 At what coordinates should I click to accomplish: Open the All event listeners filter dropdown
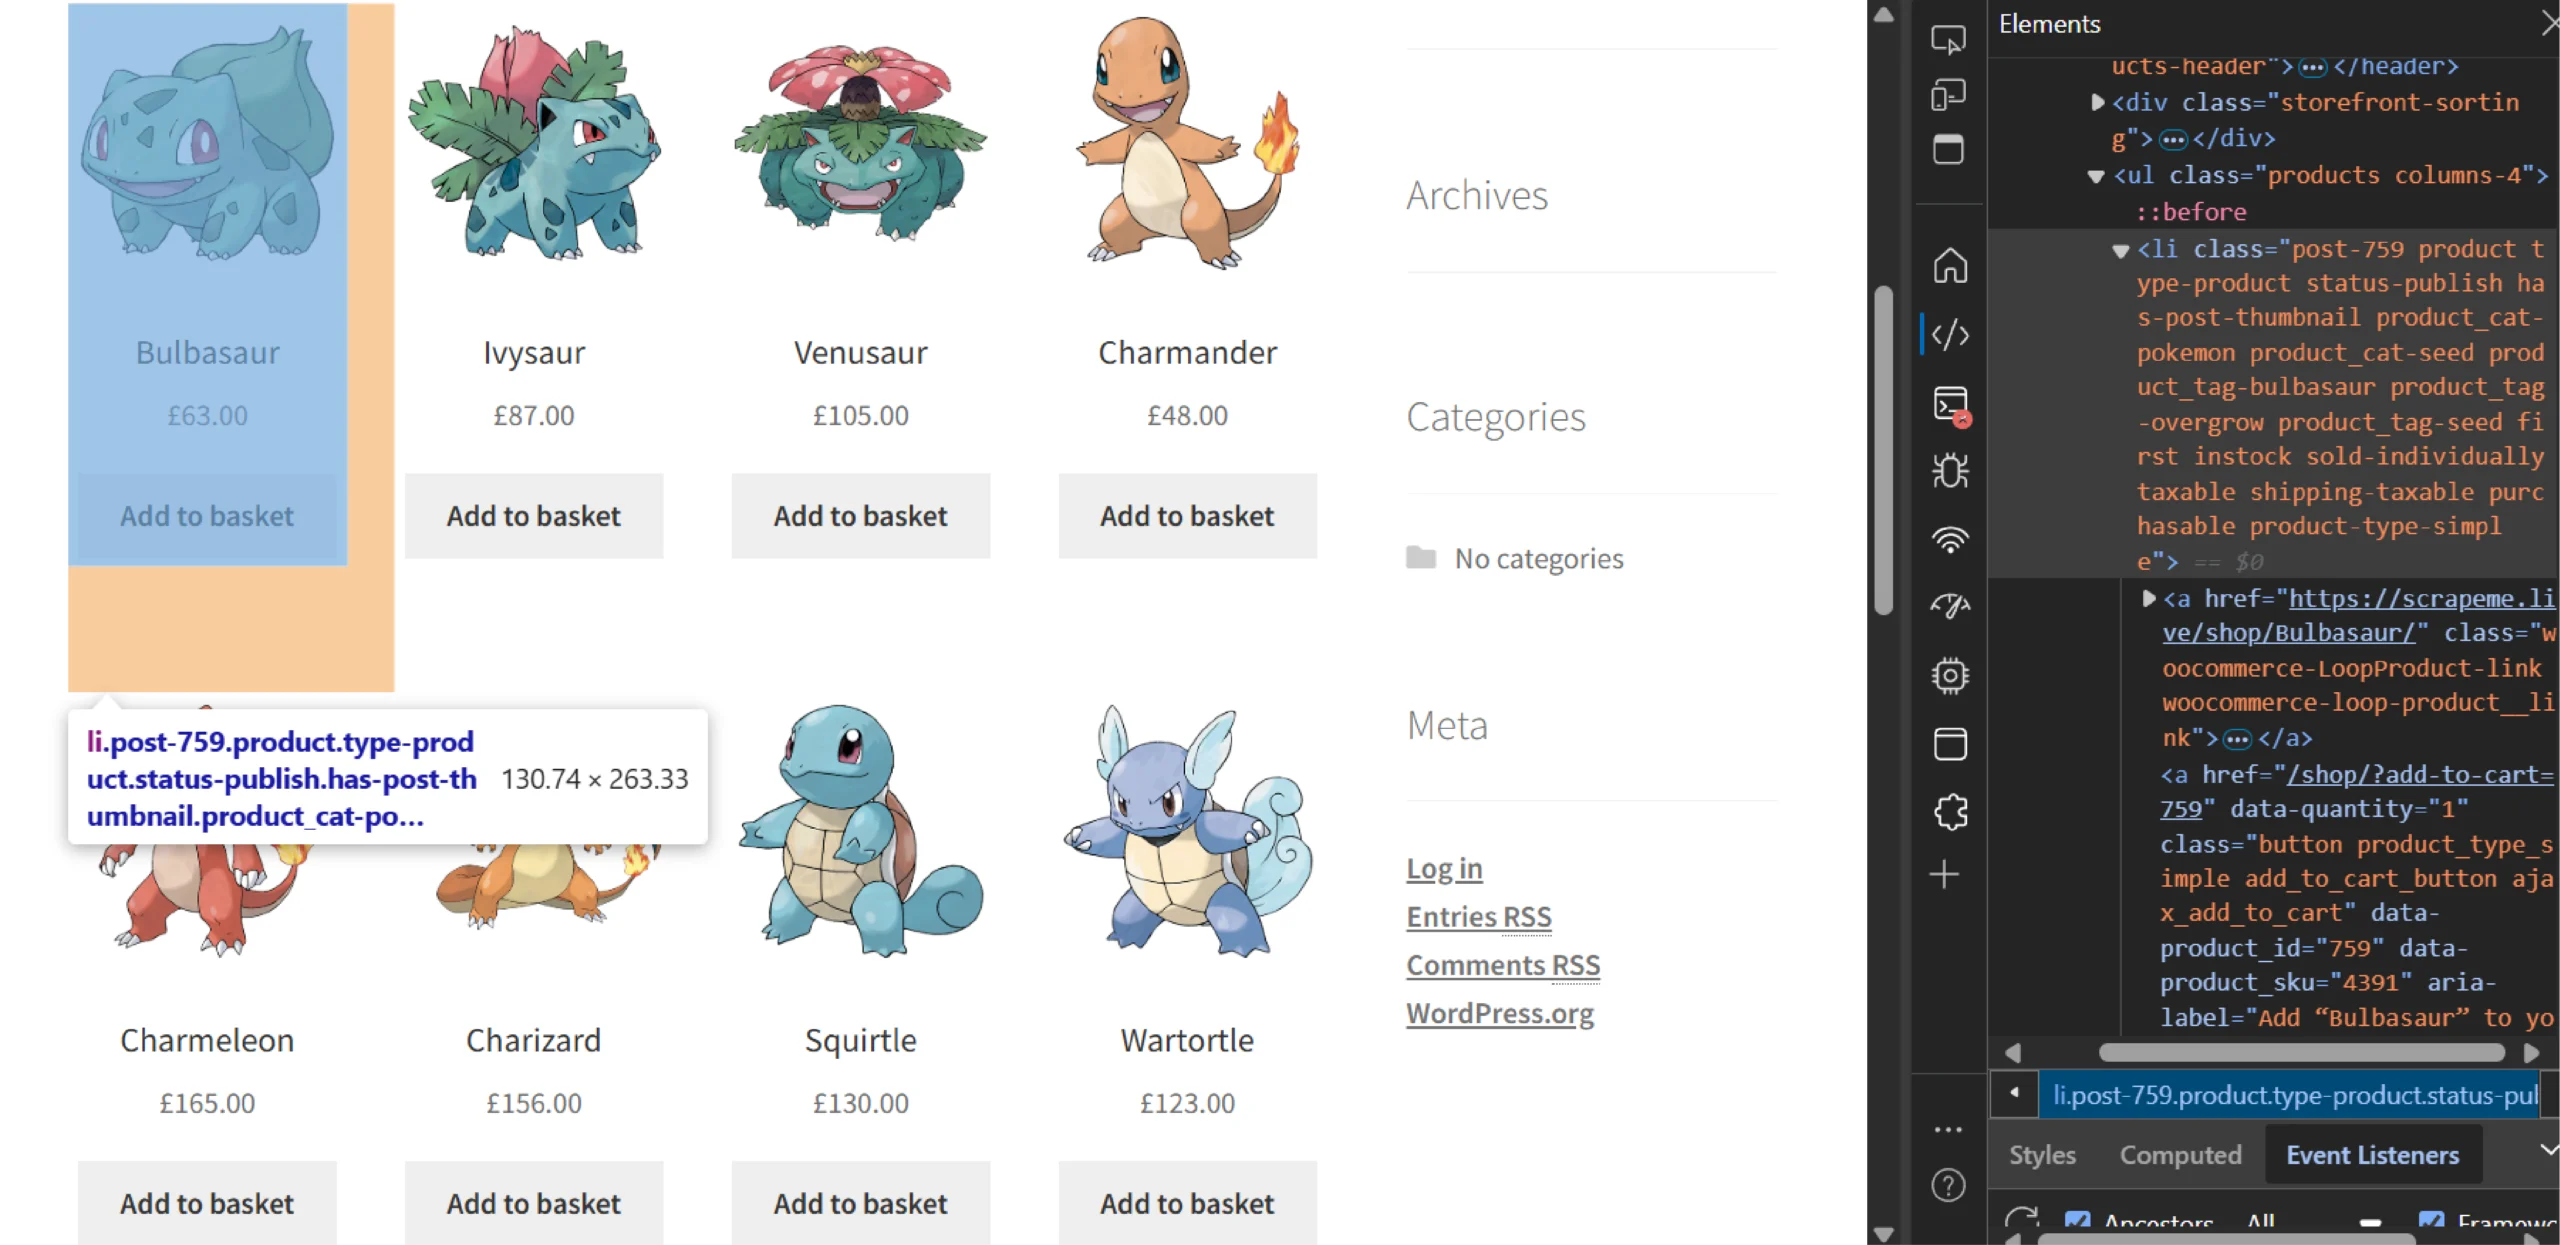click(x=2313, y=1221)
